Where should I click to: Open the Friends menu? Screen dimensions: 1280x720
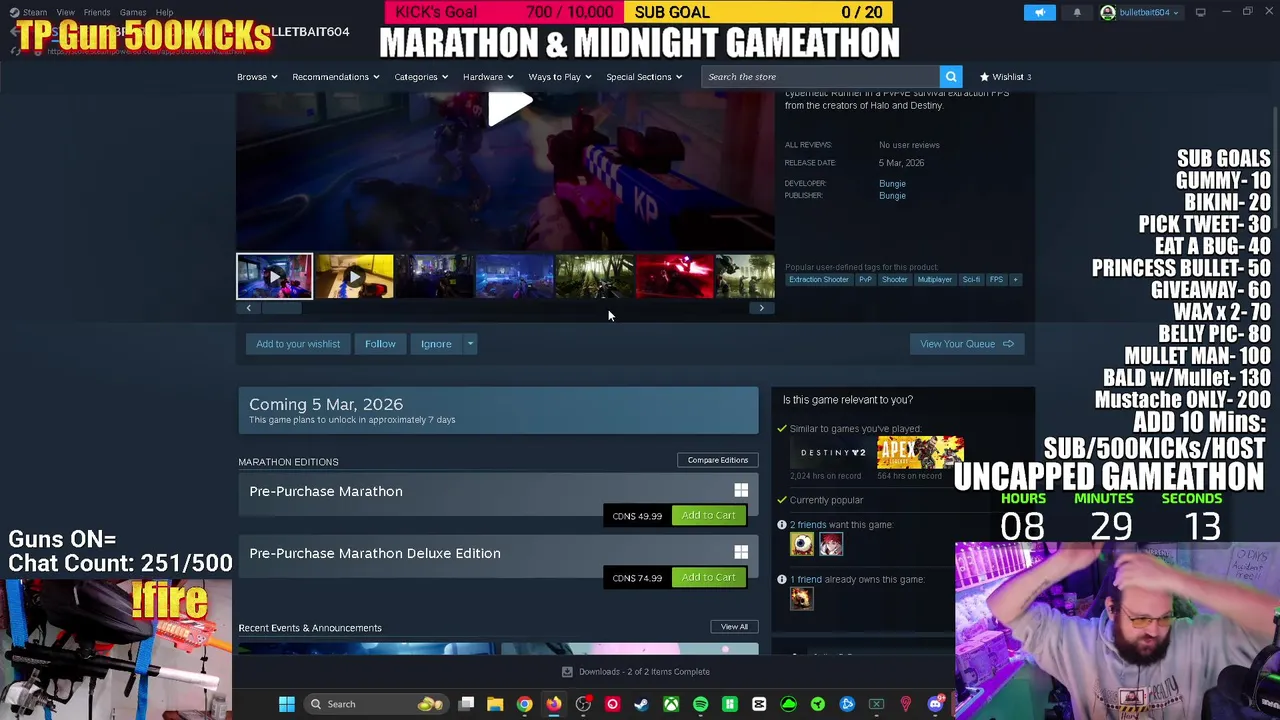97,12
